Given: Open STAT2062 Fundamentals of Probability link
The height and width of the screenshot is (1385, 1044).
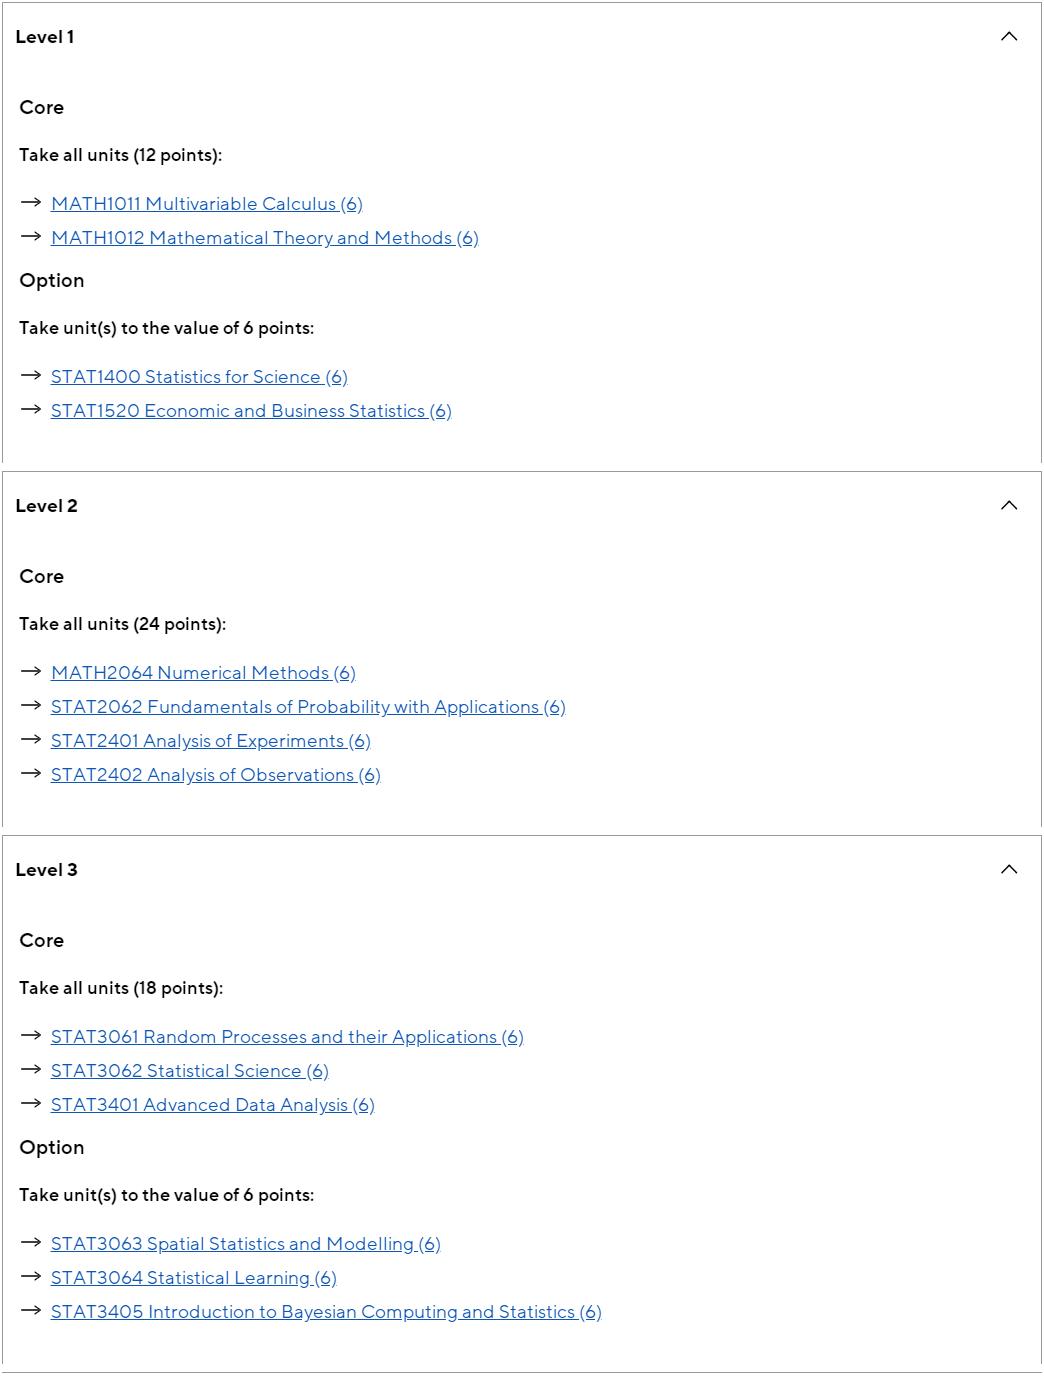Looking at the screenshot, I should coord(308,707).
